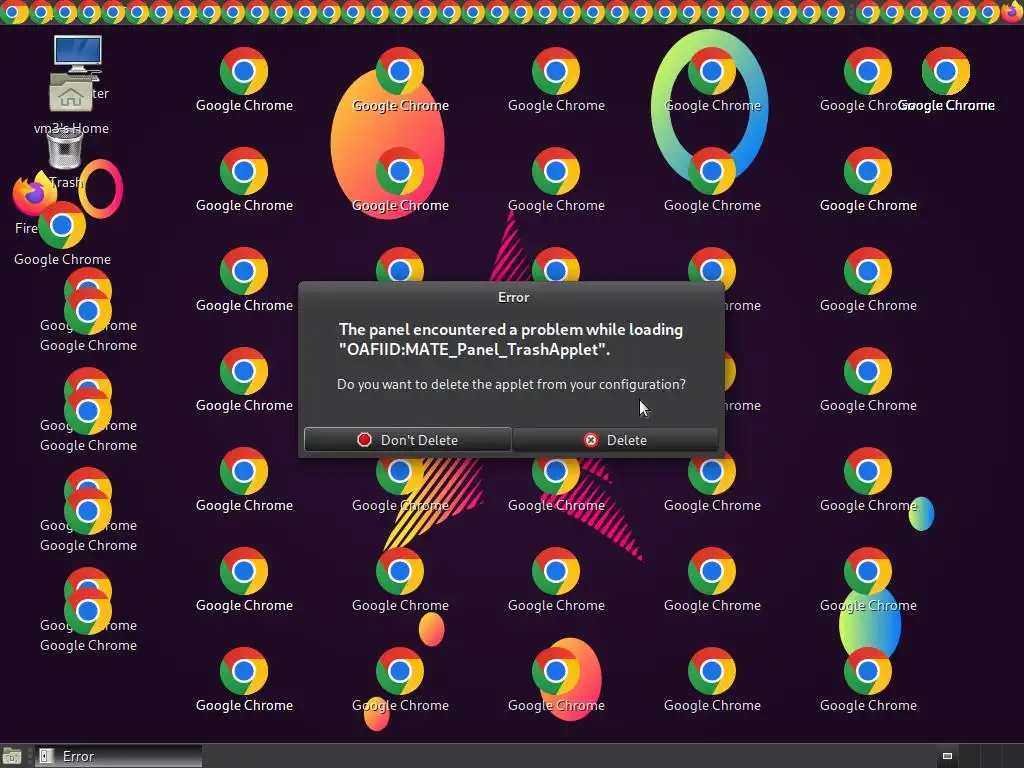Viewport: 1024px width, 768px height.
Task: Click the red stop icon on Don't Delete
Action: pos(364,440)
